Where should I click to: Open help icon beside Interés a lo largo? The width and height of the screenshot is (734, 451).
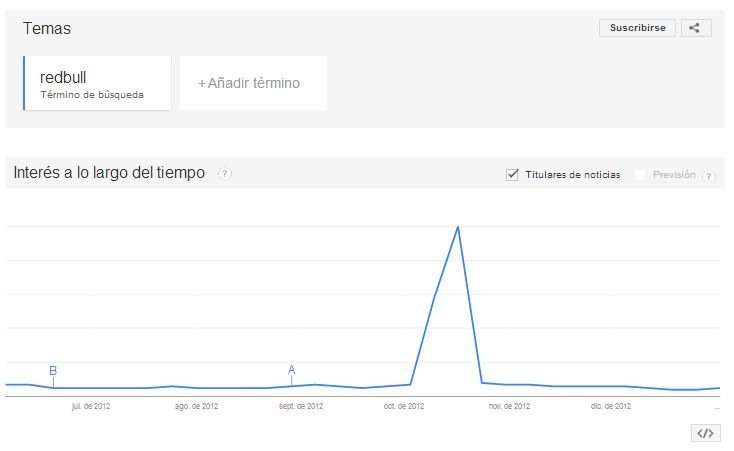click(x=225, y=174)
